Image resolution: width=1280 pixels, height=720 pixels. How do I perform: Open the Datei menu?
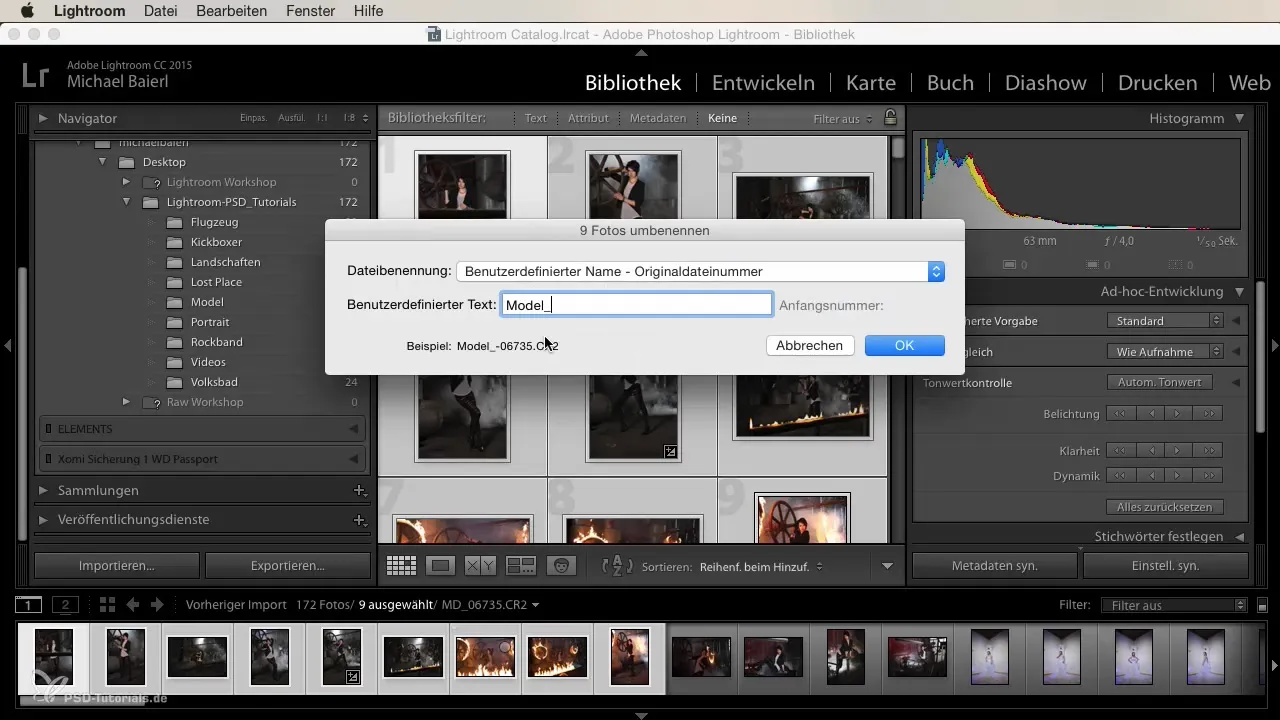[163, 11]
